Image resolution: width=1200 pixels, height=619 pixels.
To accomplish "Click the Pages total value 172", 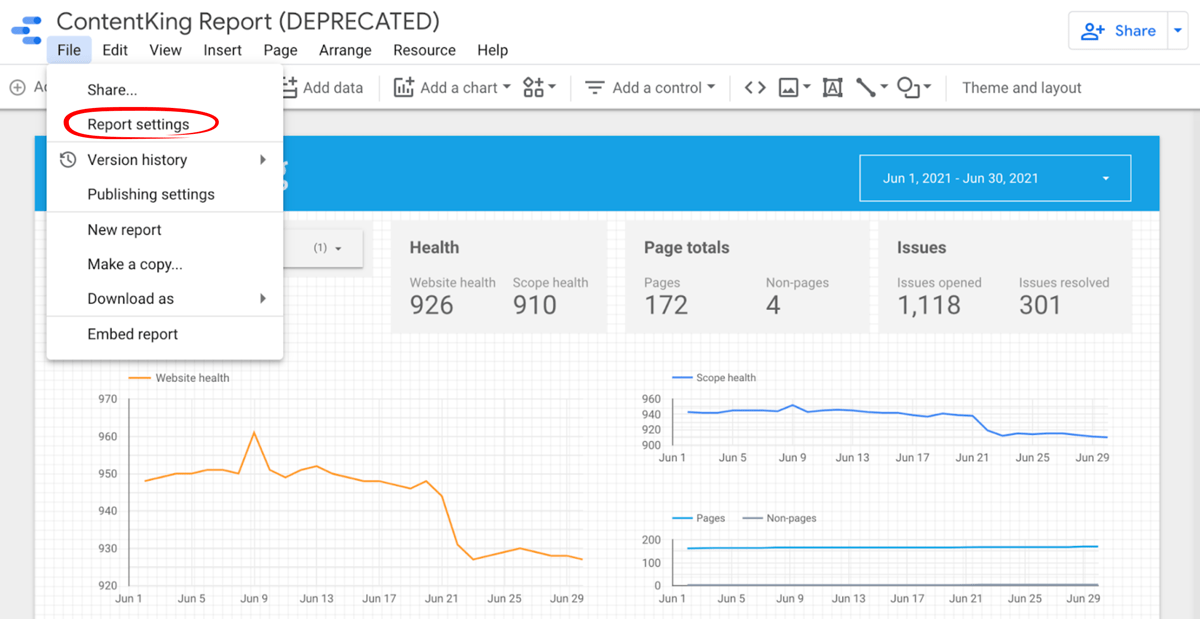I will (x=666, y=305).
